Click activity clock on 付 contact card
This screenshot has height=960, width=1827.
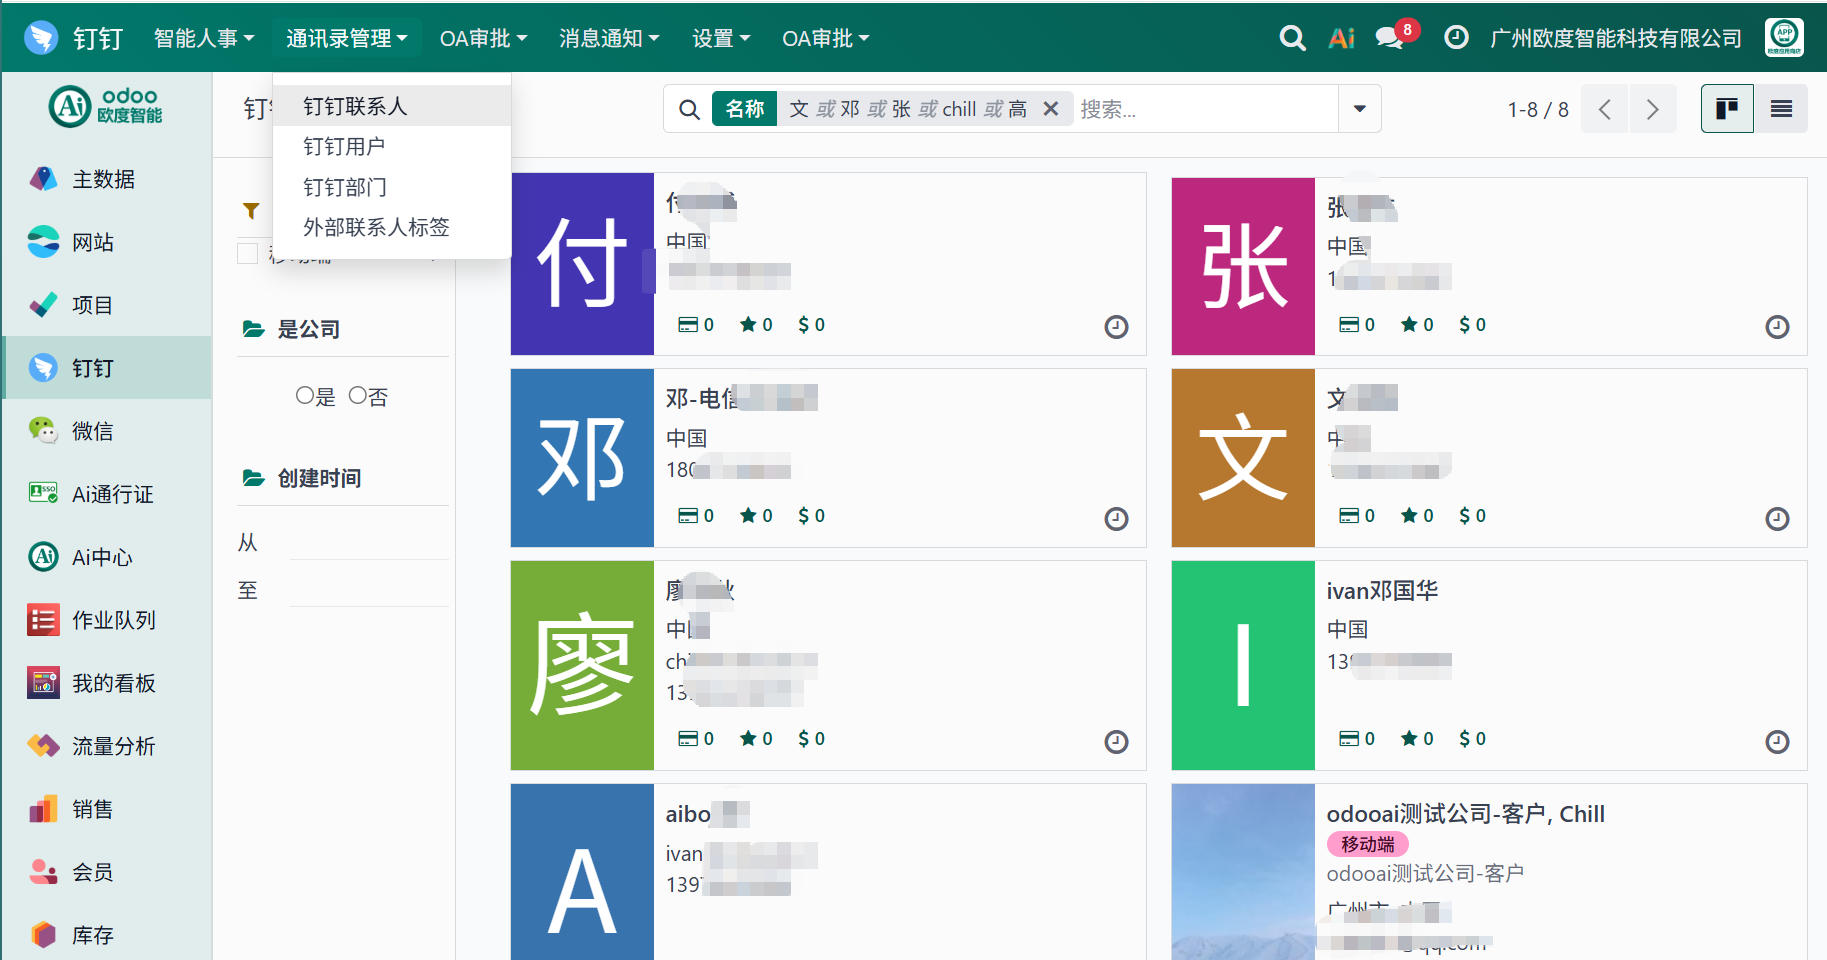[1116, 327]
